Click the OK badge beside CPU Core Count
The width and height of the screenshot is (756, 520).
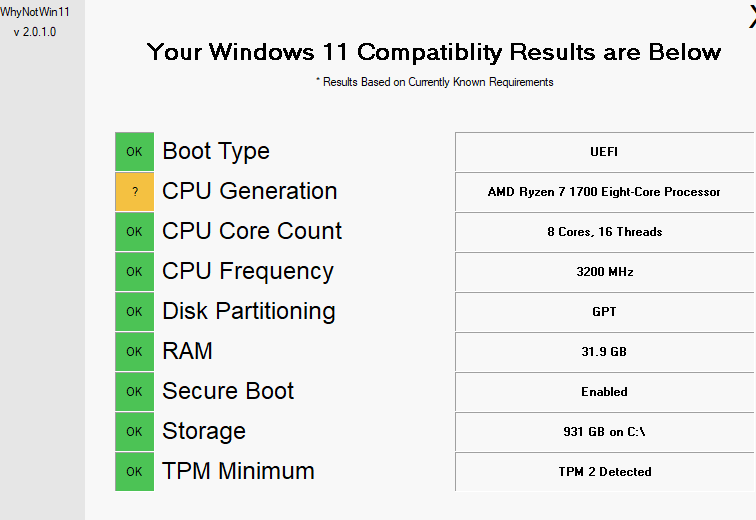click(x=134, y=232)
